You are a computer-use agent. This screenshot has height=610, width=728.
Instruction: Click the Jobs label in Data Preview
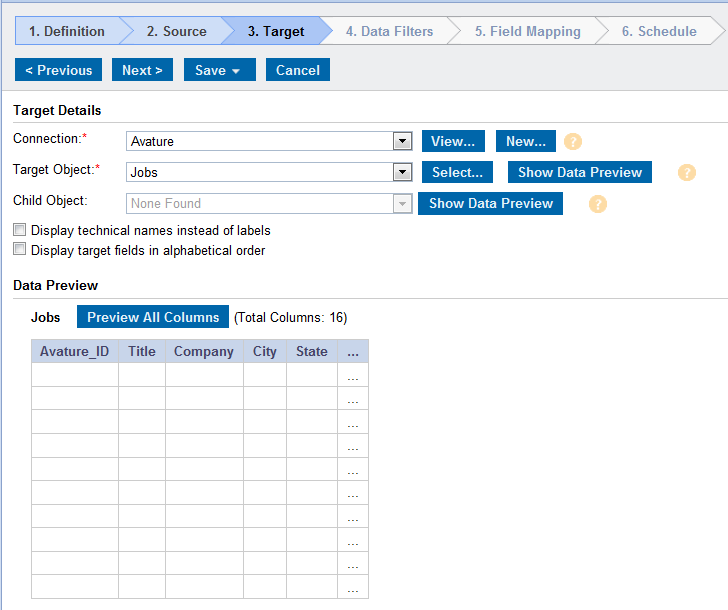[46, 318]
